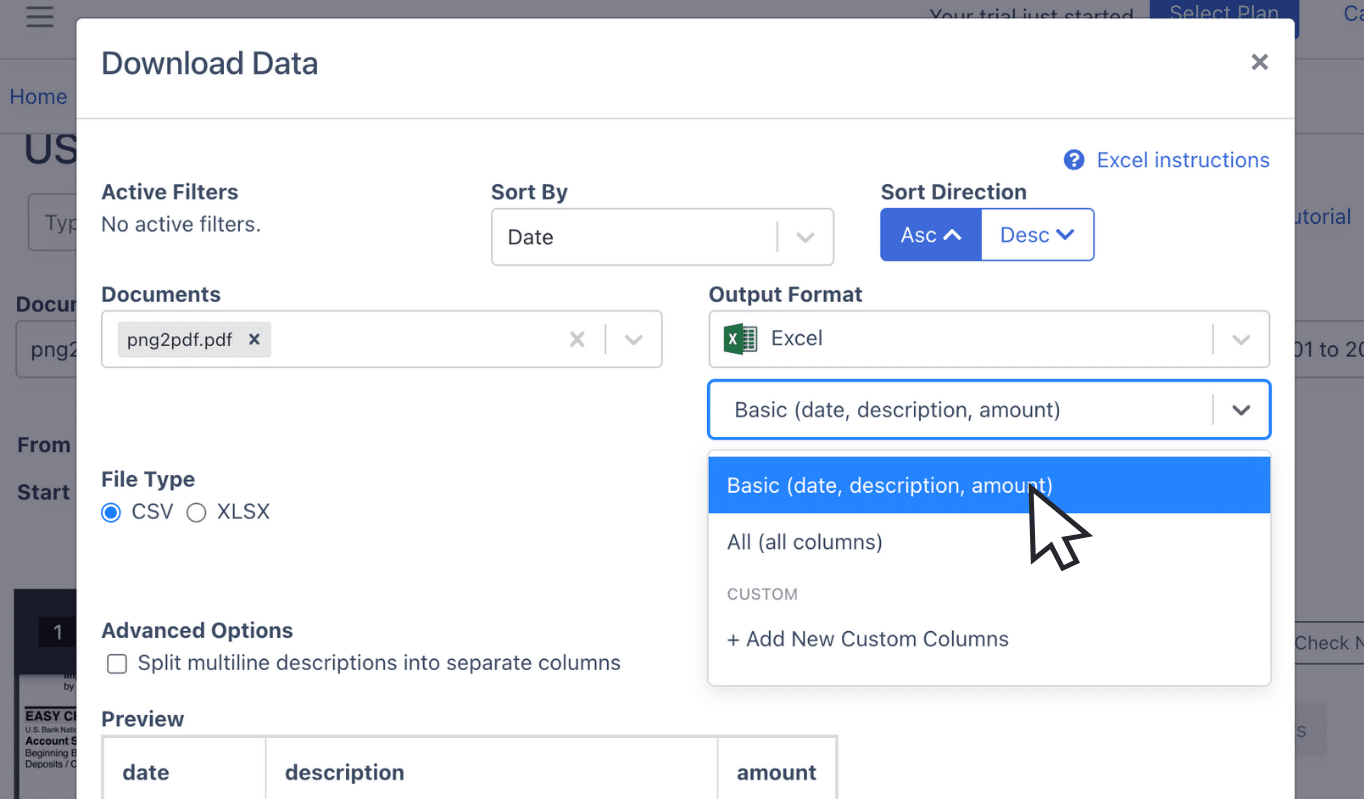Remove png2pdf.pdf tag from Documents

tap(254, 340)
